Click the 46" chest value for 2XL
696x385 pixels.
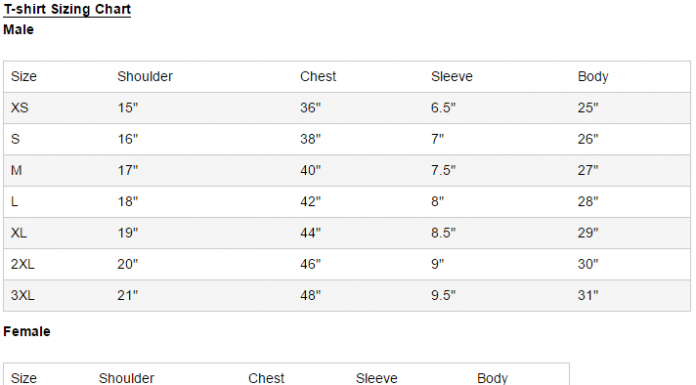click(310, 264)
